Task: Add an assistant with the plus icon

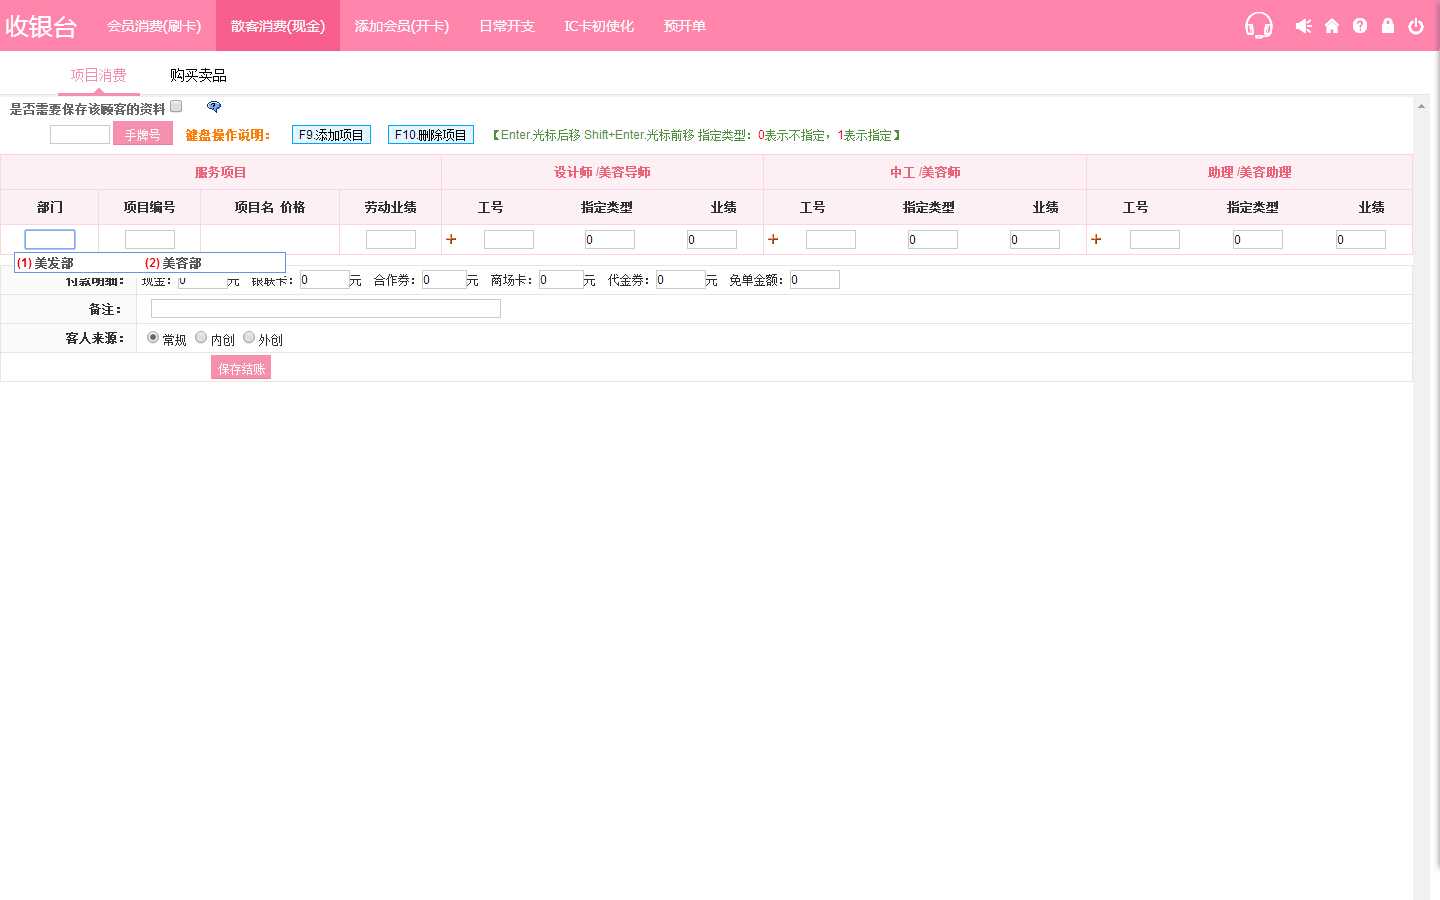Action: pyautogui.click(x=1096, y=239)
